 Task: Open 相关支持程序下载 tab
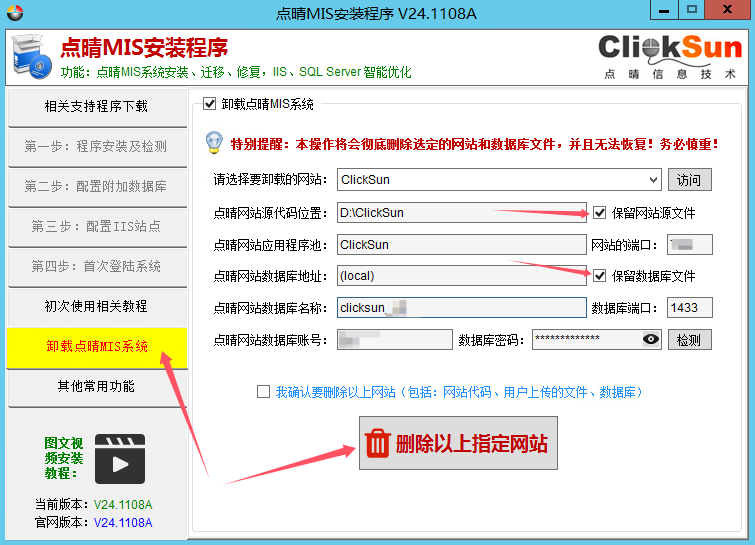pos(97,106)
